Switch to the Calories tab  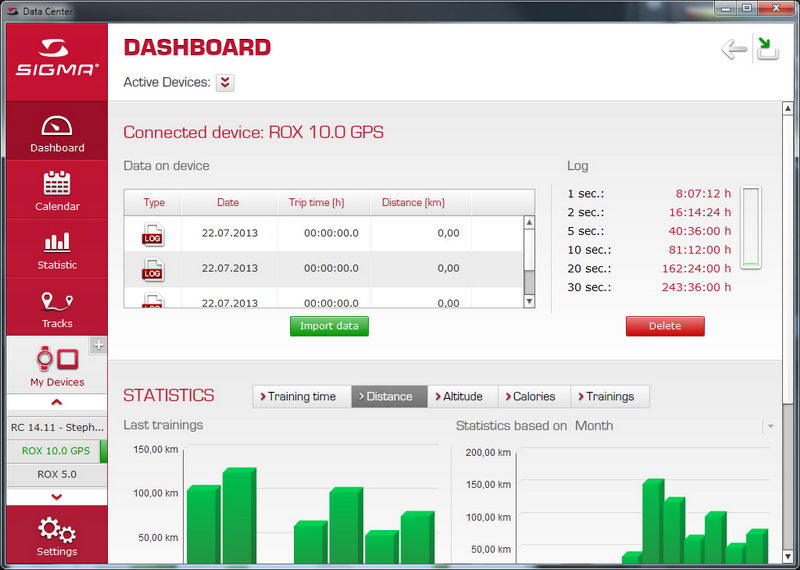pyautogui.click(x=534, y=396)
